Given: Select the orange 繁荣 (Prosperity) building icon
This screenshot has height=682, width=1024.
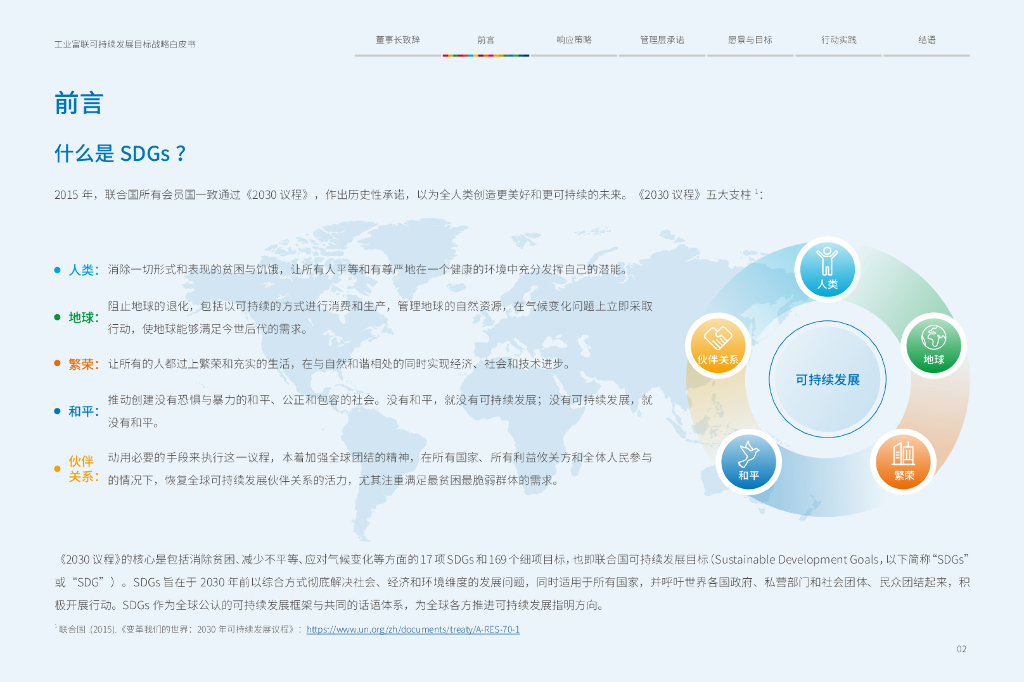Looking at the screenshot, I should [x=904, y=460].
